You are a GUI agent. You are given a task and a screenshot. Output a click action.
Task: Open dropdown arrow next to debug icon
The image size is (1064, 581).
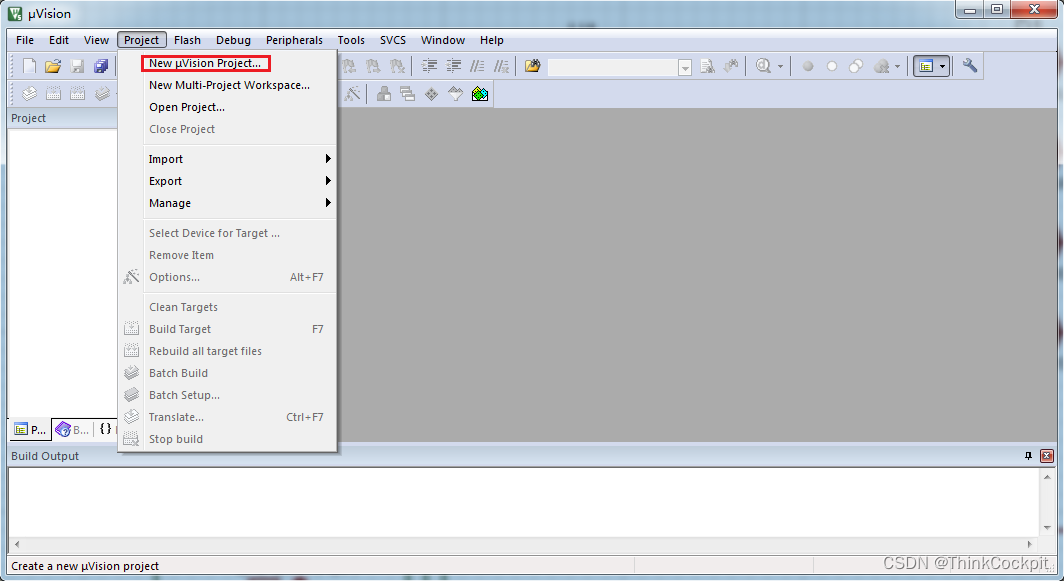point(780,67)
